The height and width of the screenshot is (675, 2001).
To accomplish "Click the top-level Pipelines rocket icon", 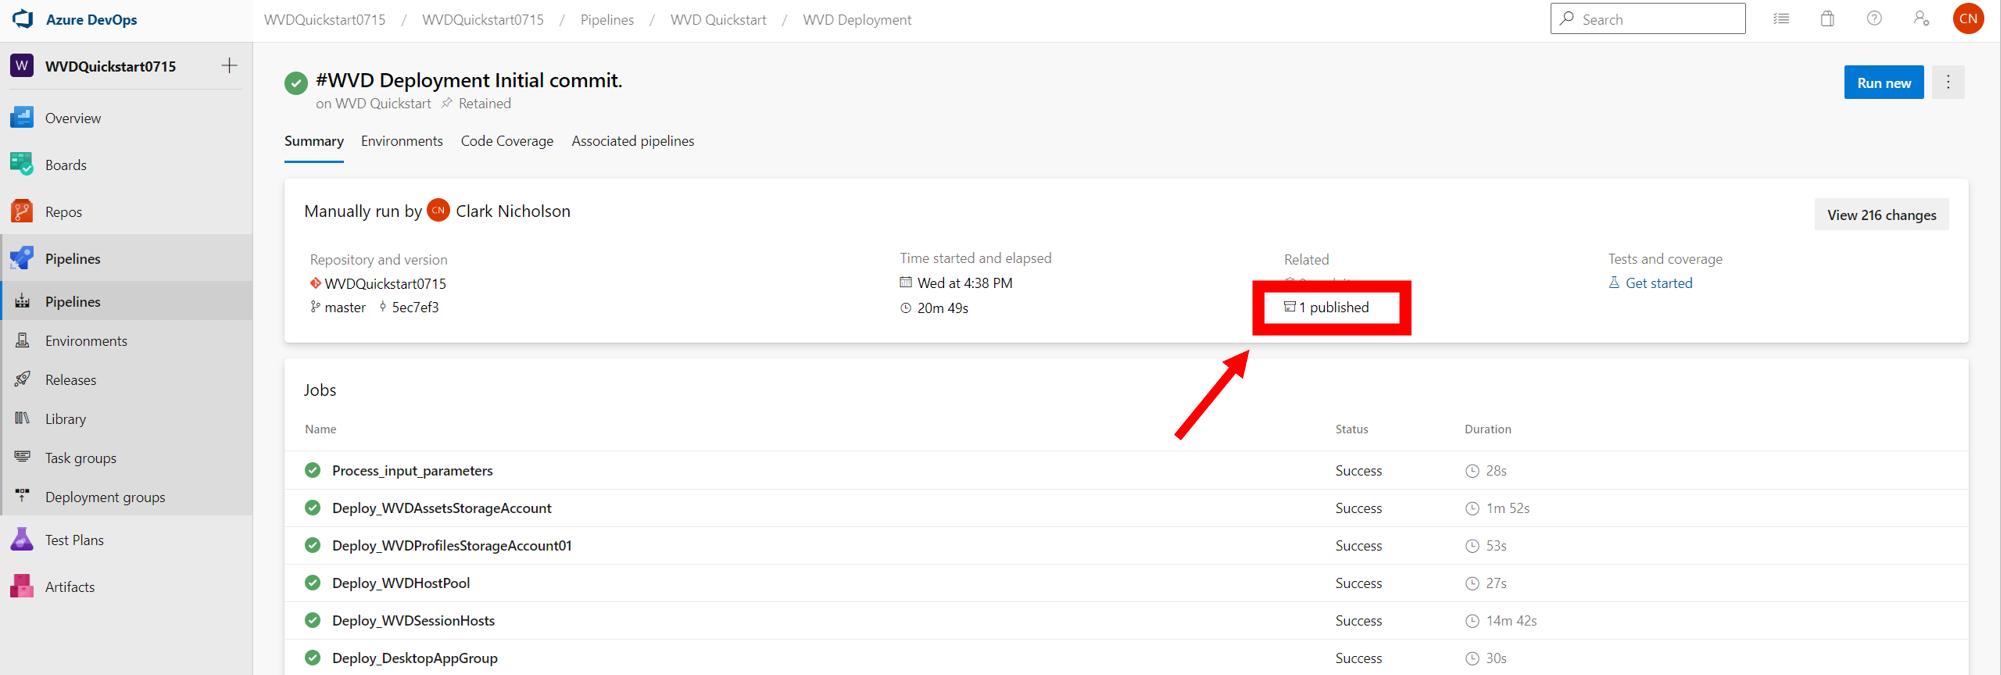I will click(x=22, y=258).
